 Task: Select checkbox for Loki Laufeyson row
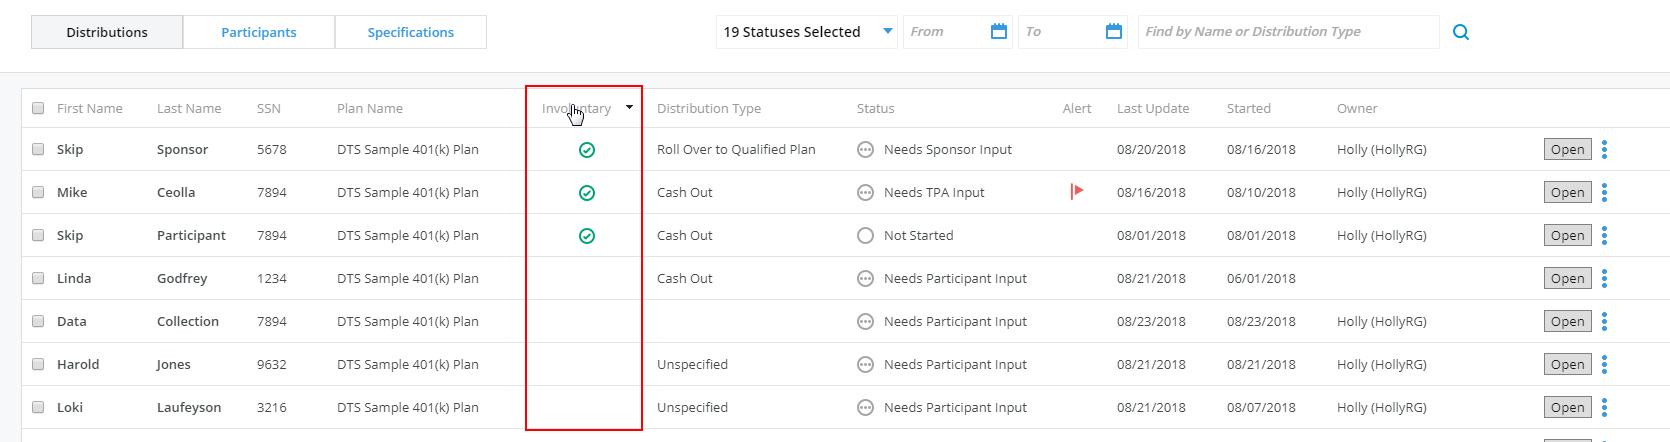[x=38, y=407]
